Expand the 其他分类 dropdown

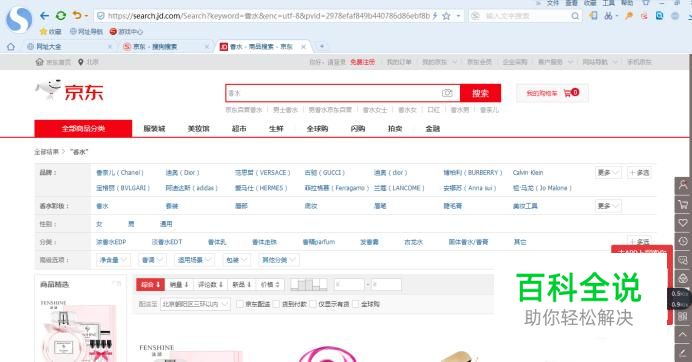[278, 260]
